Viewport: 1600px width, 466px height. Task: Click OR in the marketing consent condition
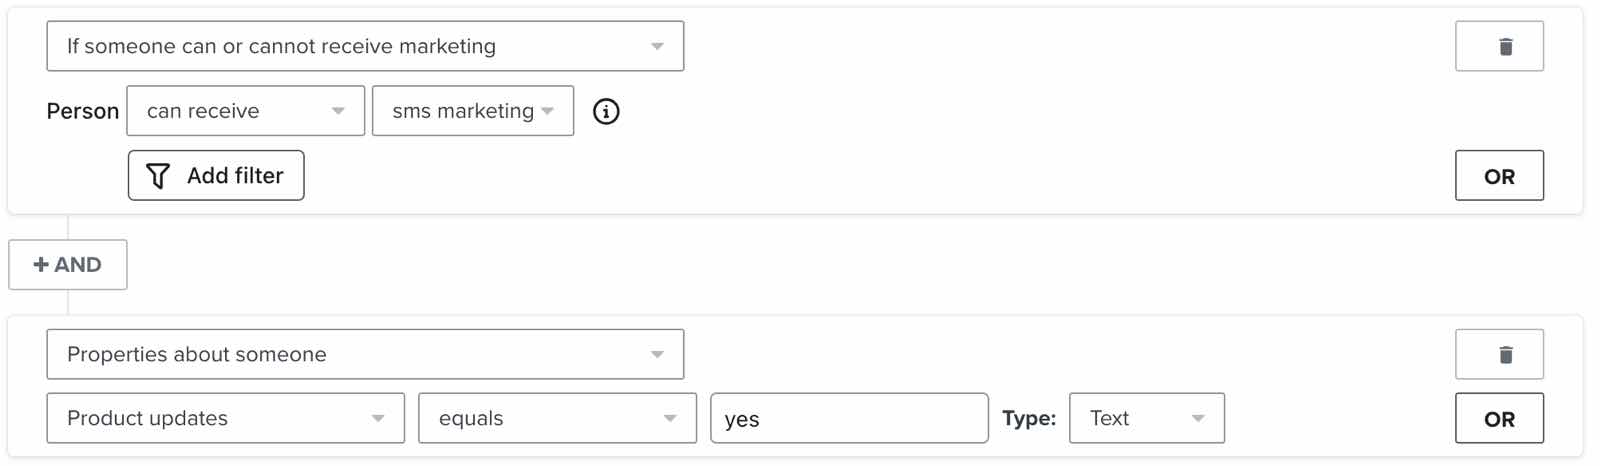click(x=1499, y=177)
